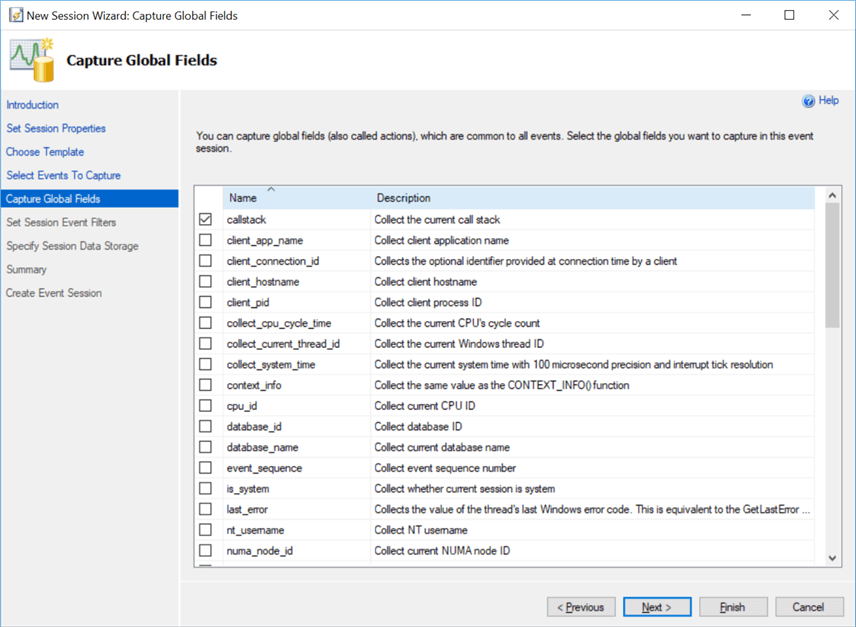
Task: Select 'Collect the current CPU's cycle count'
Action: tap(457, 323)
